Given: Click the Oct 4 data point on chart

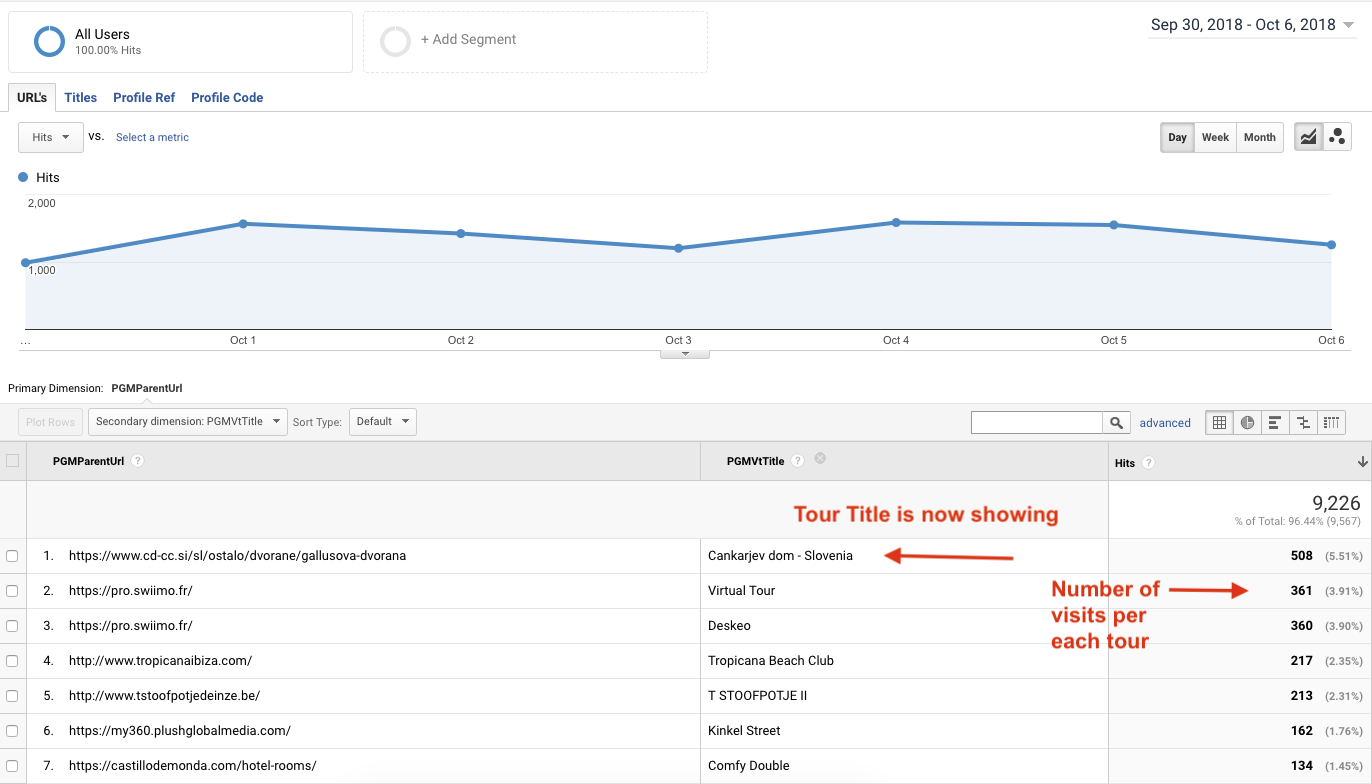Looking at the screenshot, I should click(x=896, y=222).
